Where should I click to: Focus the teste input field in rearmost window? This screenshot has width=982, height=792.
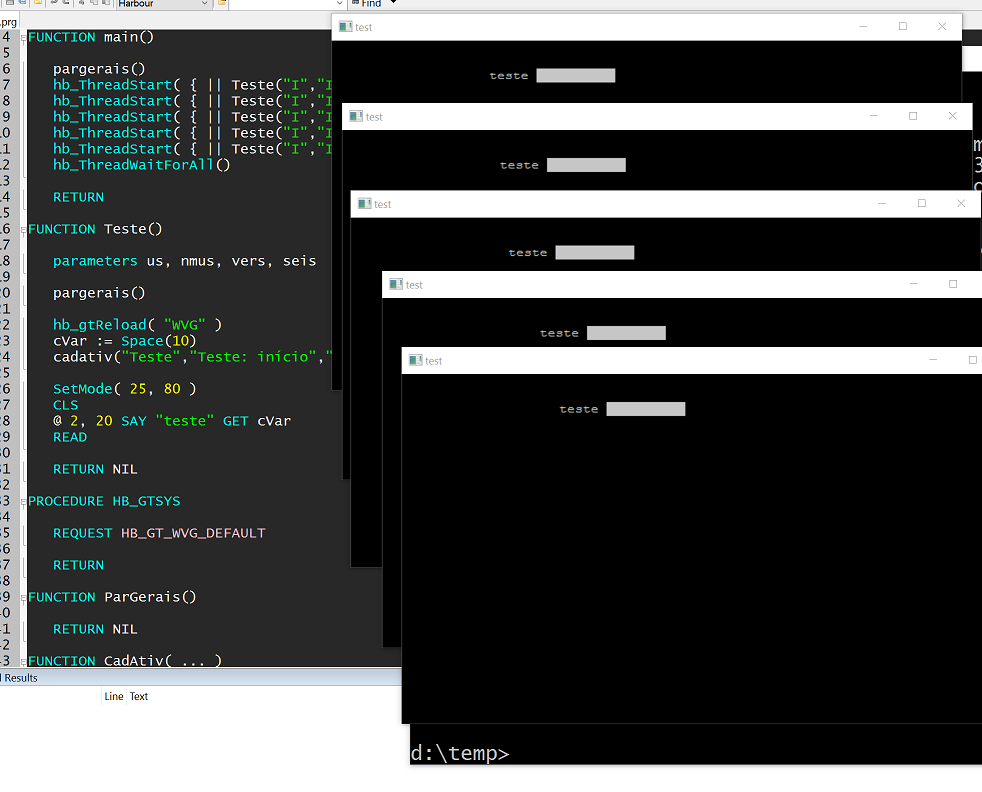(575, 76)
